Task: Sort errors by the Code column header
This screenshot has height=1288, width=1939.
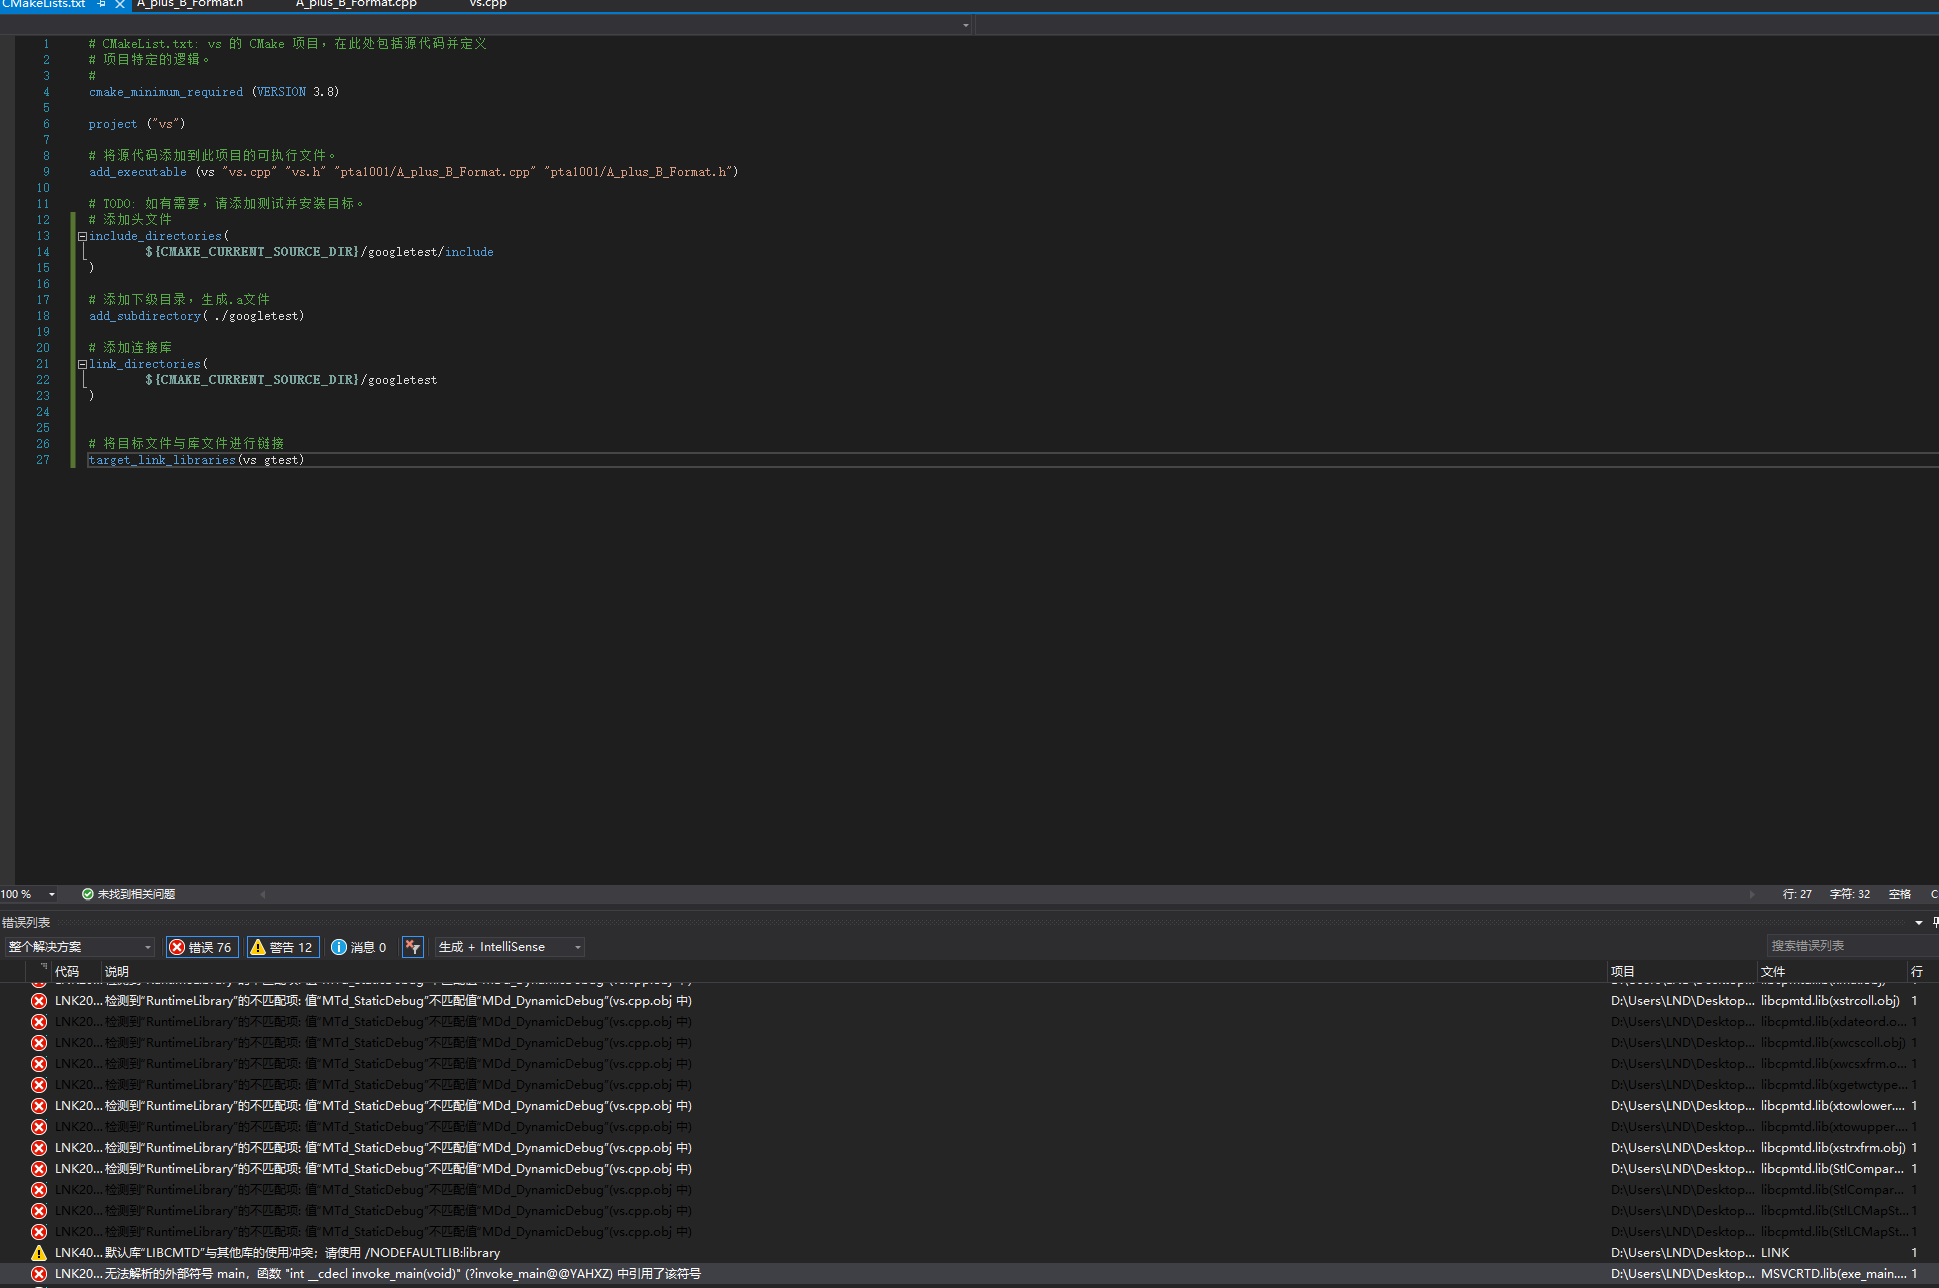Action: point(67,971)
